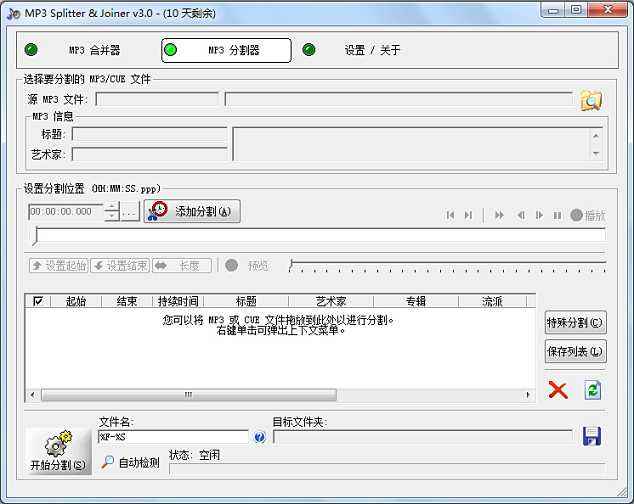634x504 pixels.
Task: Click the time spinner up arrow
Action: (111, 207)
